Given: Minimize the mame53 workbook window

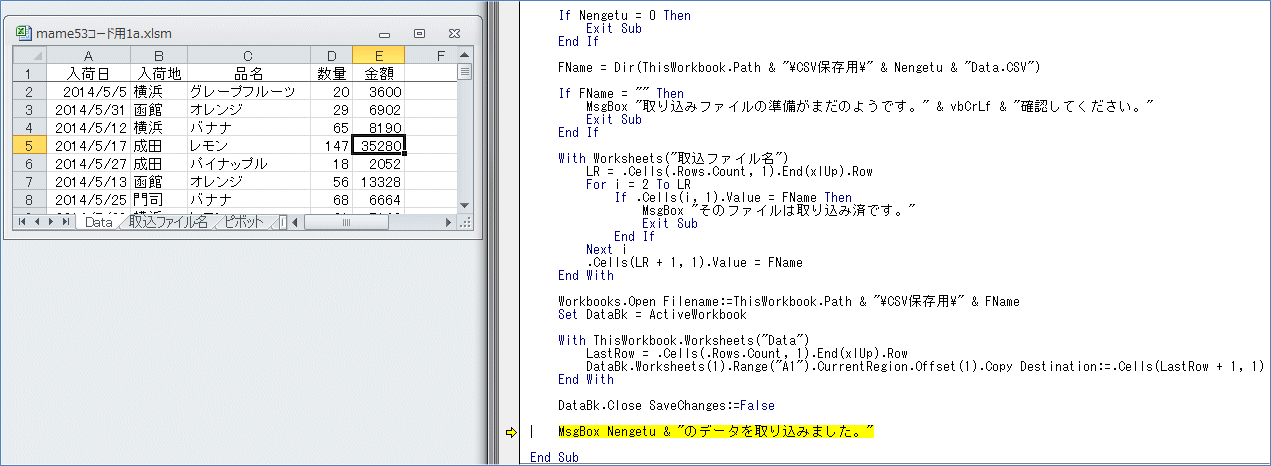Looking at the screenshot, I should coord(386,34).
